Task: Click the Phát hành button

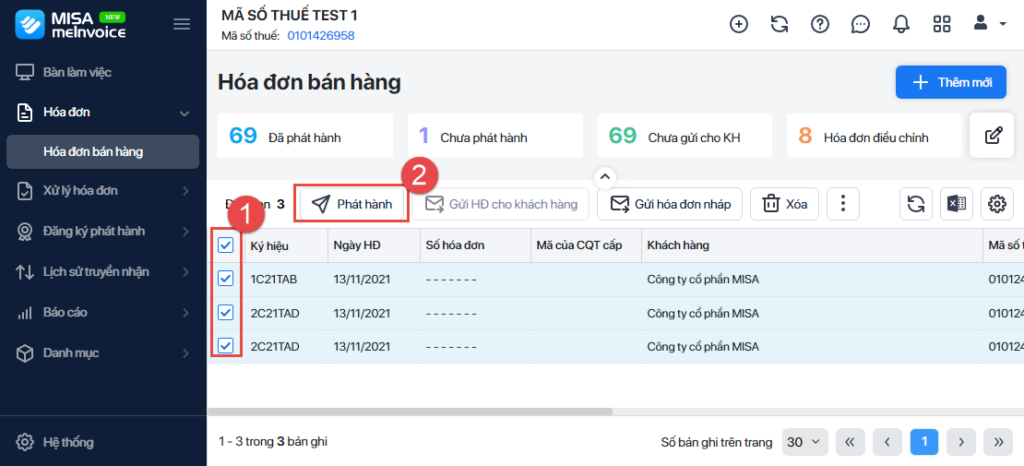Action: [351, 204]
